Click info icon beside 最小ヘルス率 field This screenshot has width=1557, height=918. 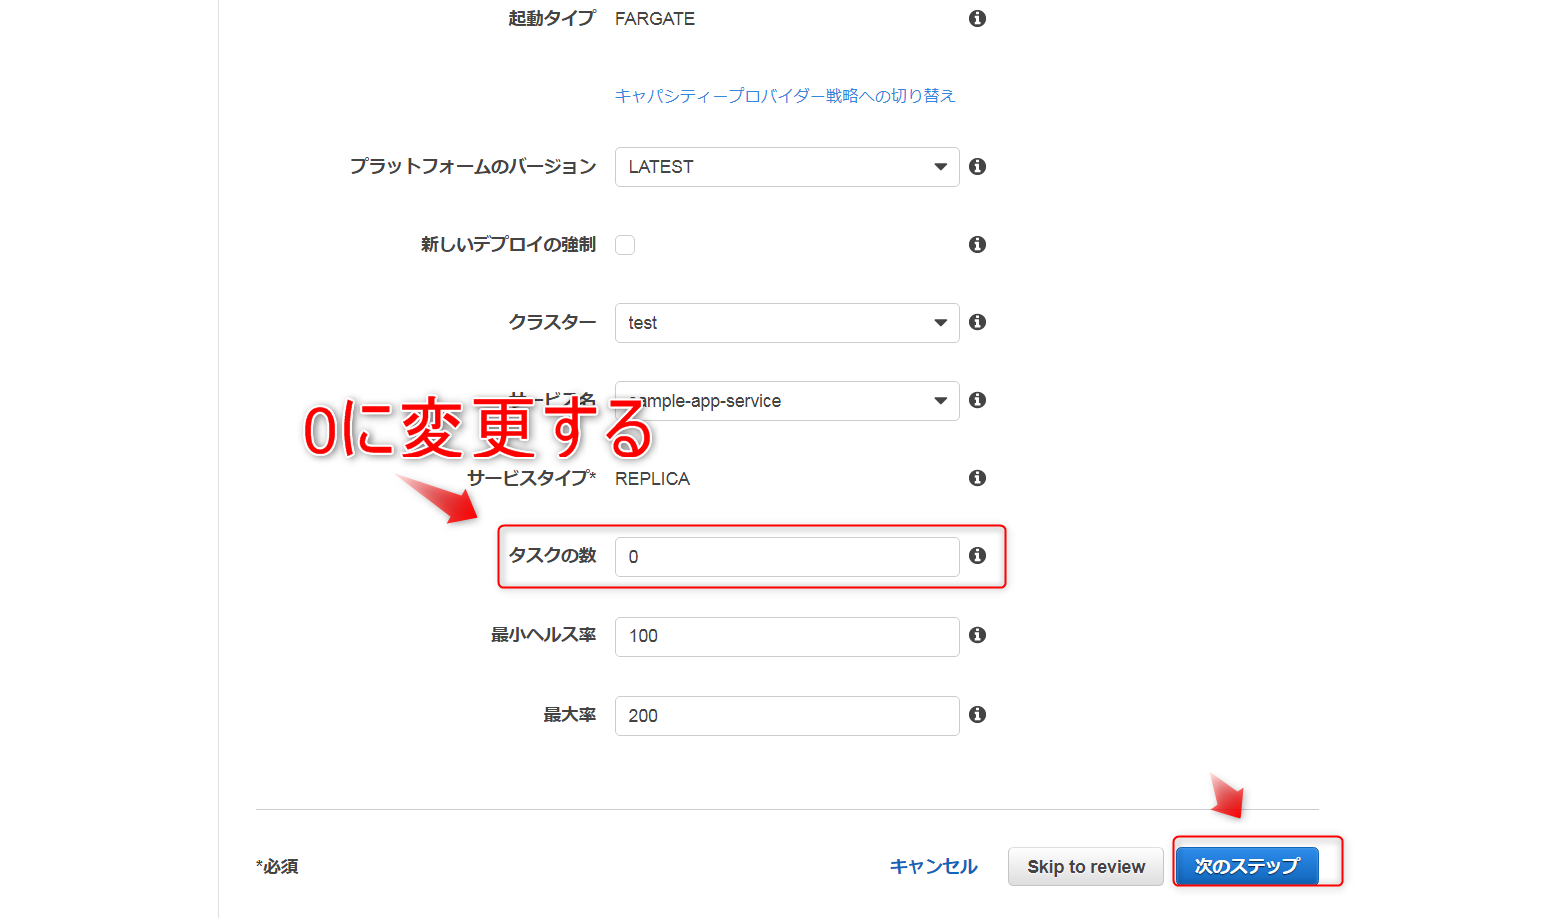977,635
